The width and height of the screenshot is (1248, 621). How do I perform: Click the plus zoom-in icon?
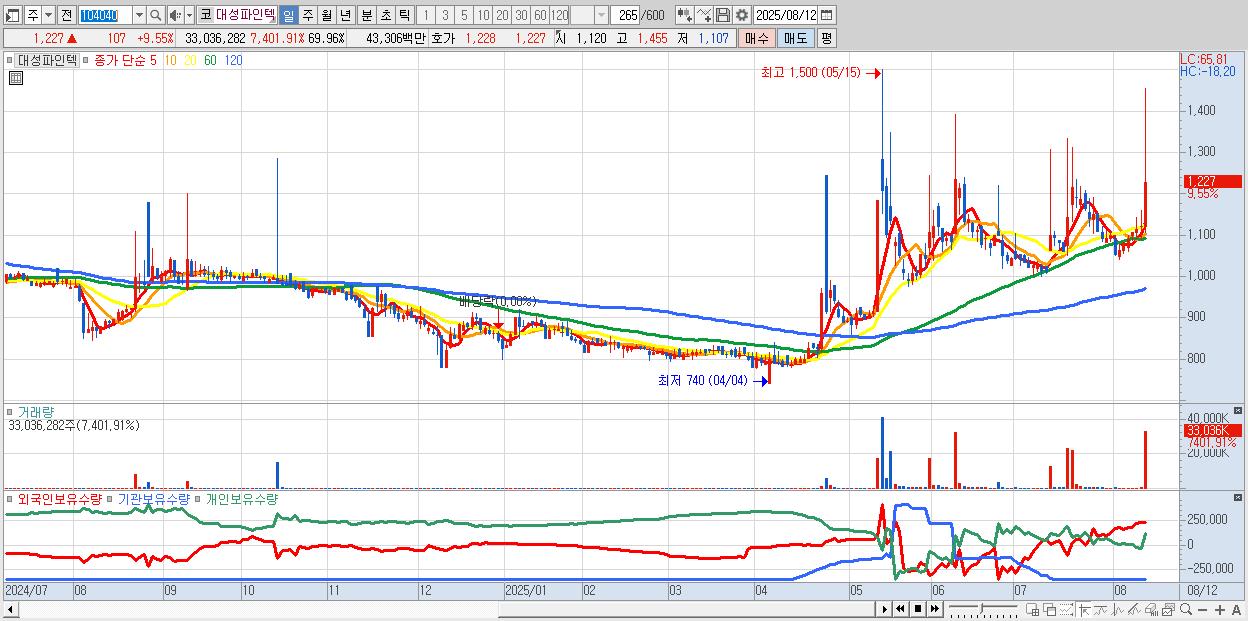click(1220, 609)
